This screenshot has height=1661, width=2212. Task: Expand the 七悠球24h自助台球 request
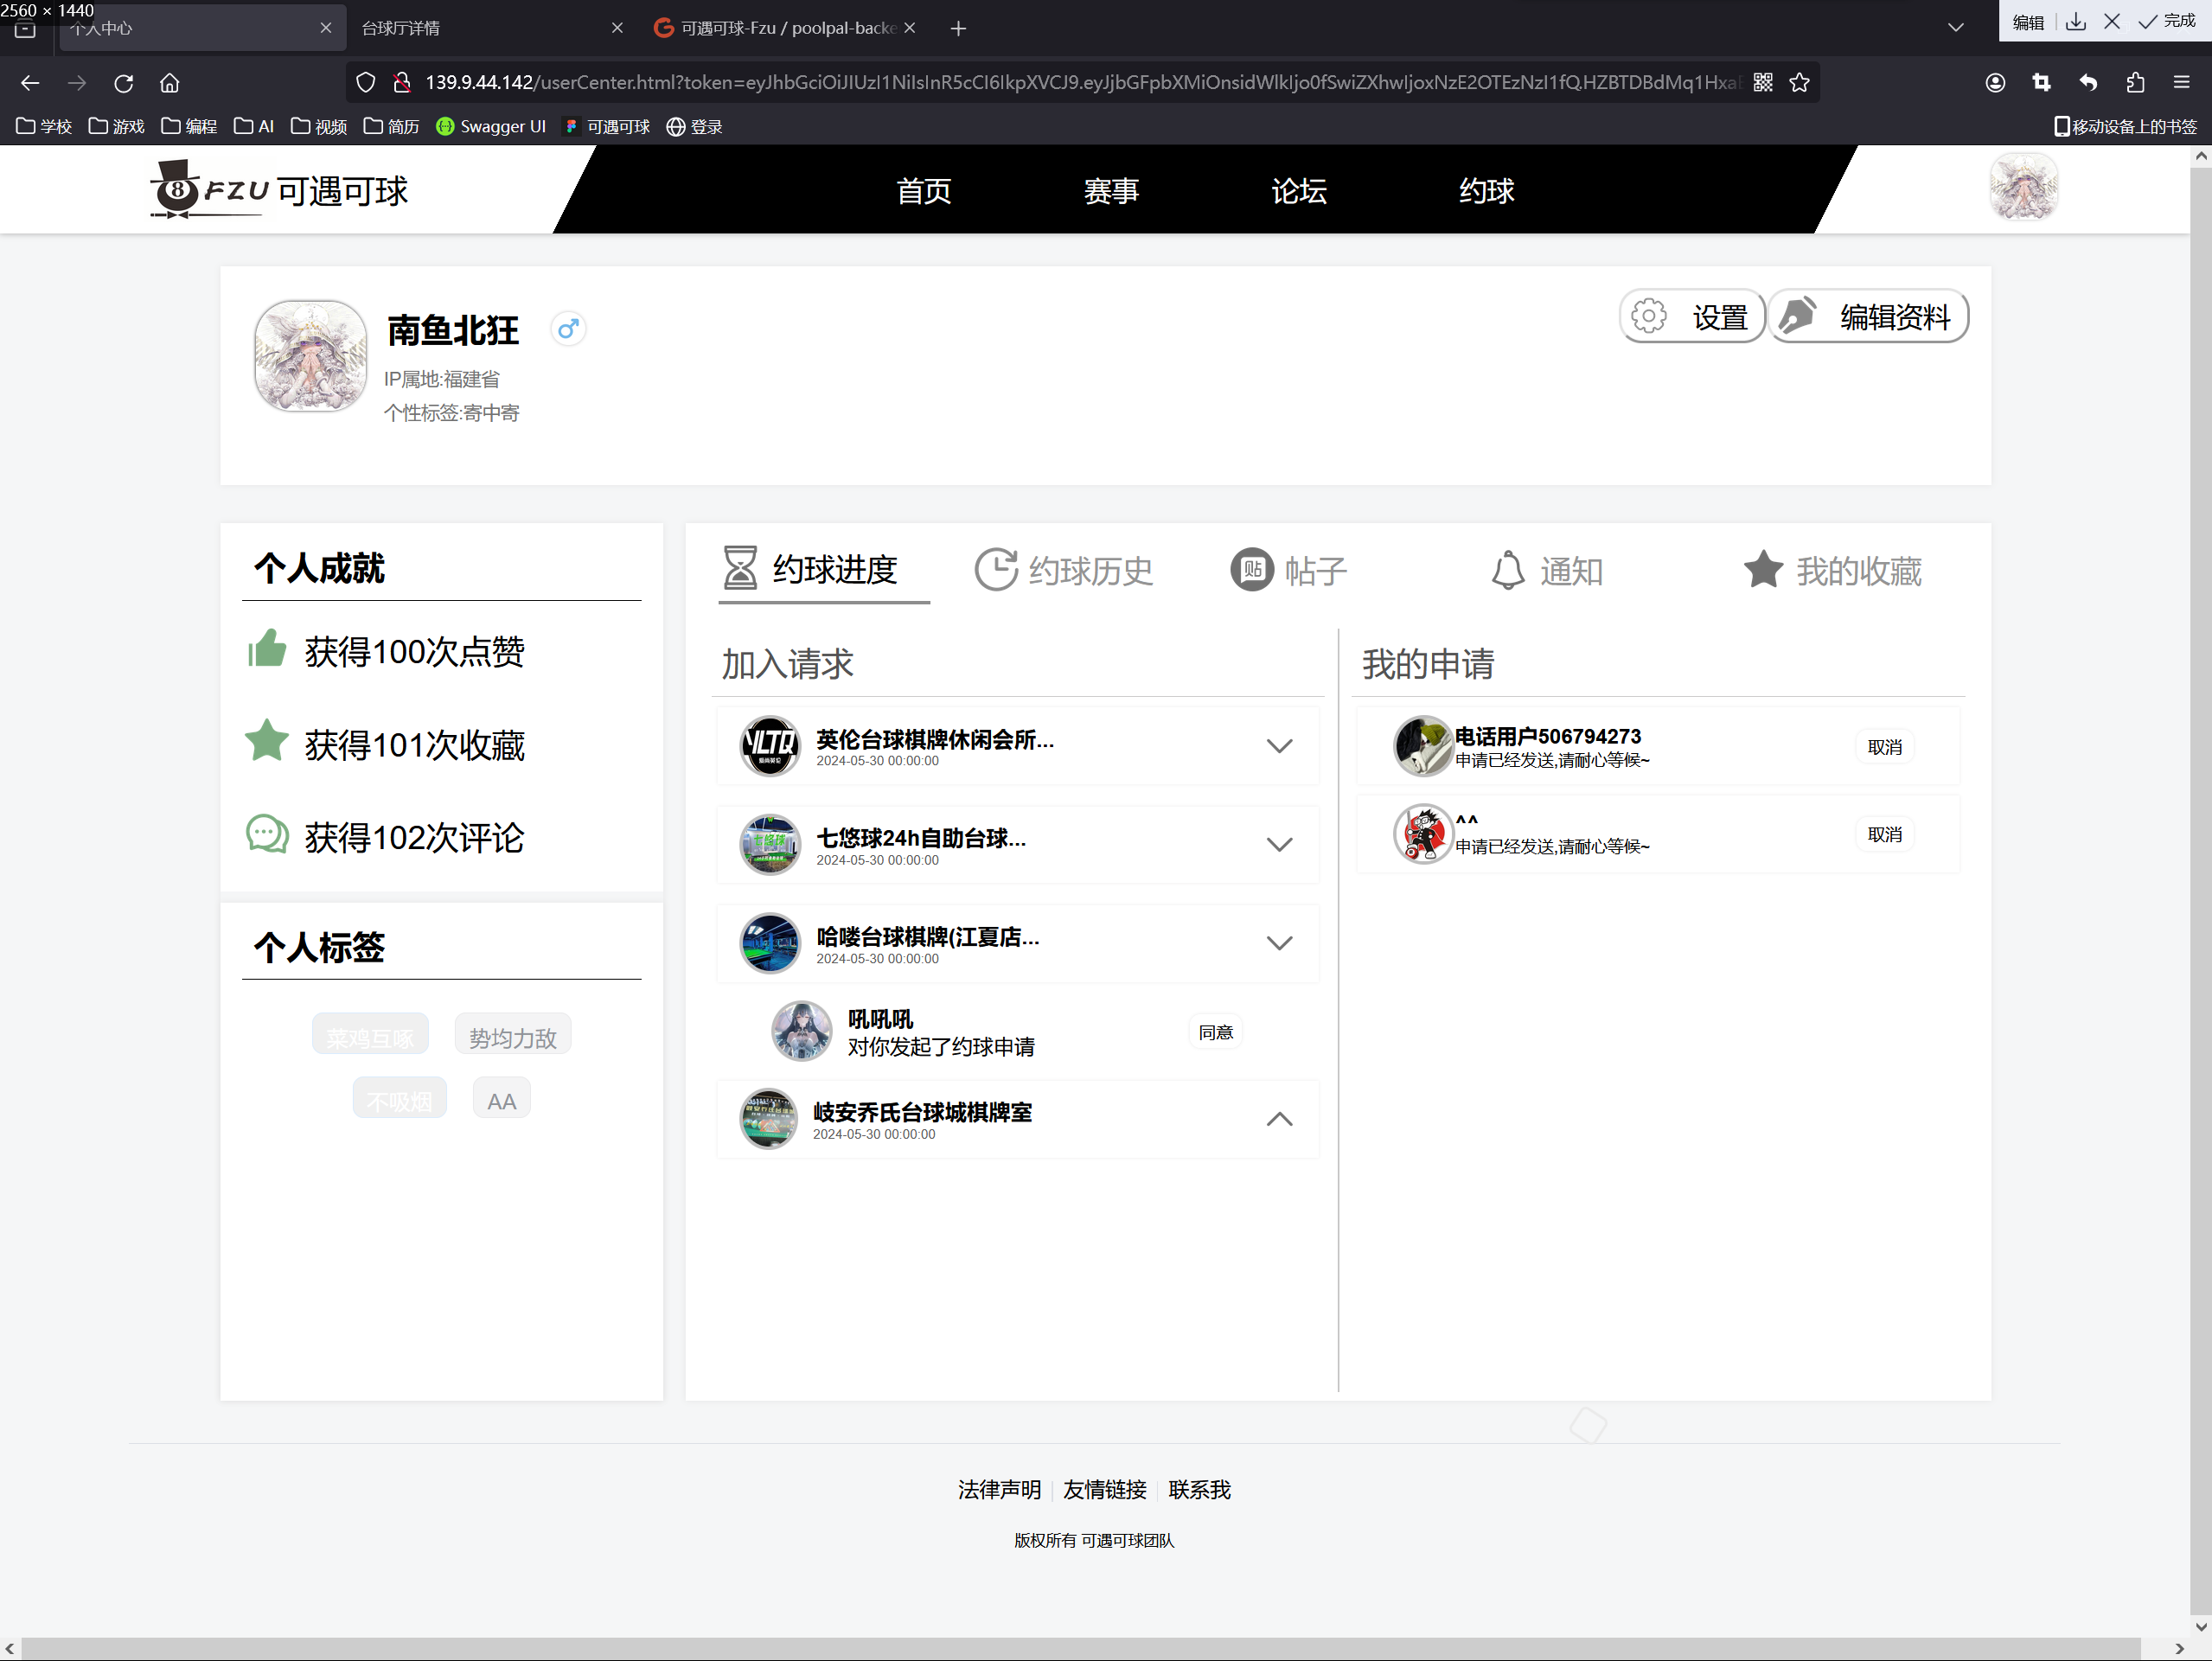click(x=1279, y=845)
